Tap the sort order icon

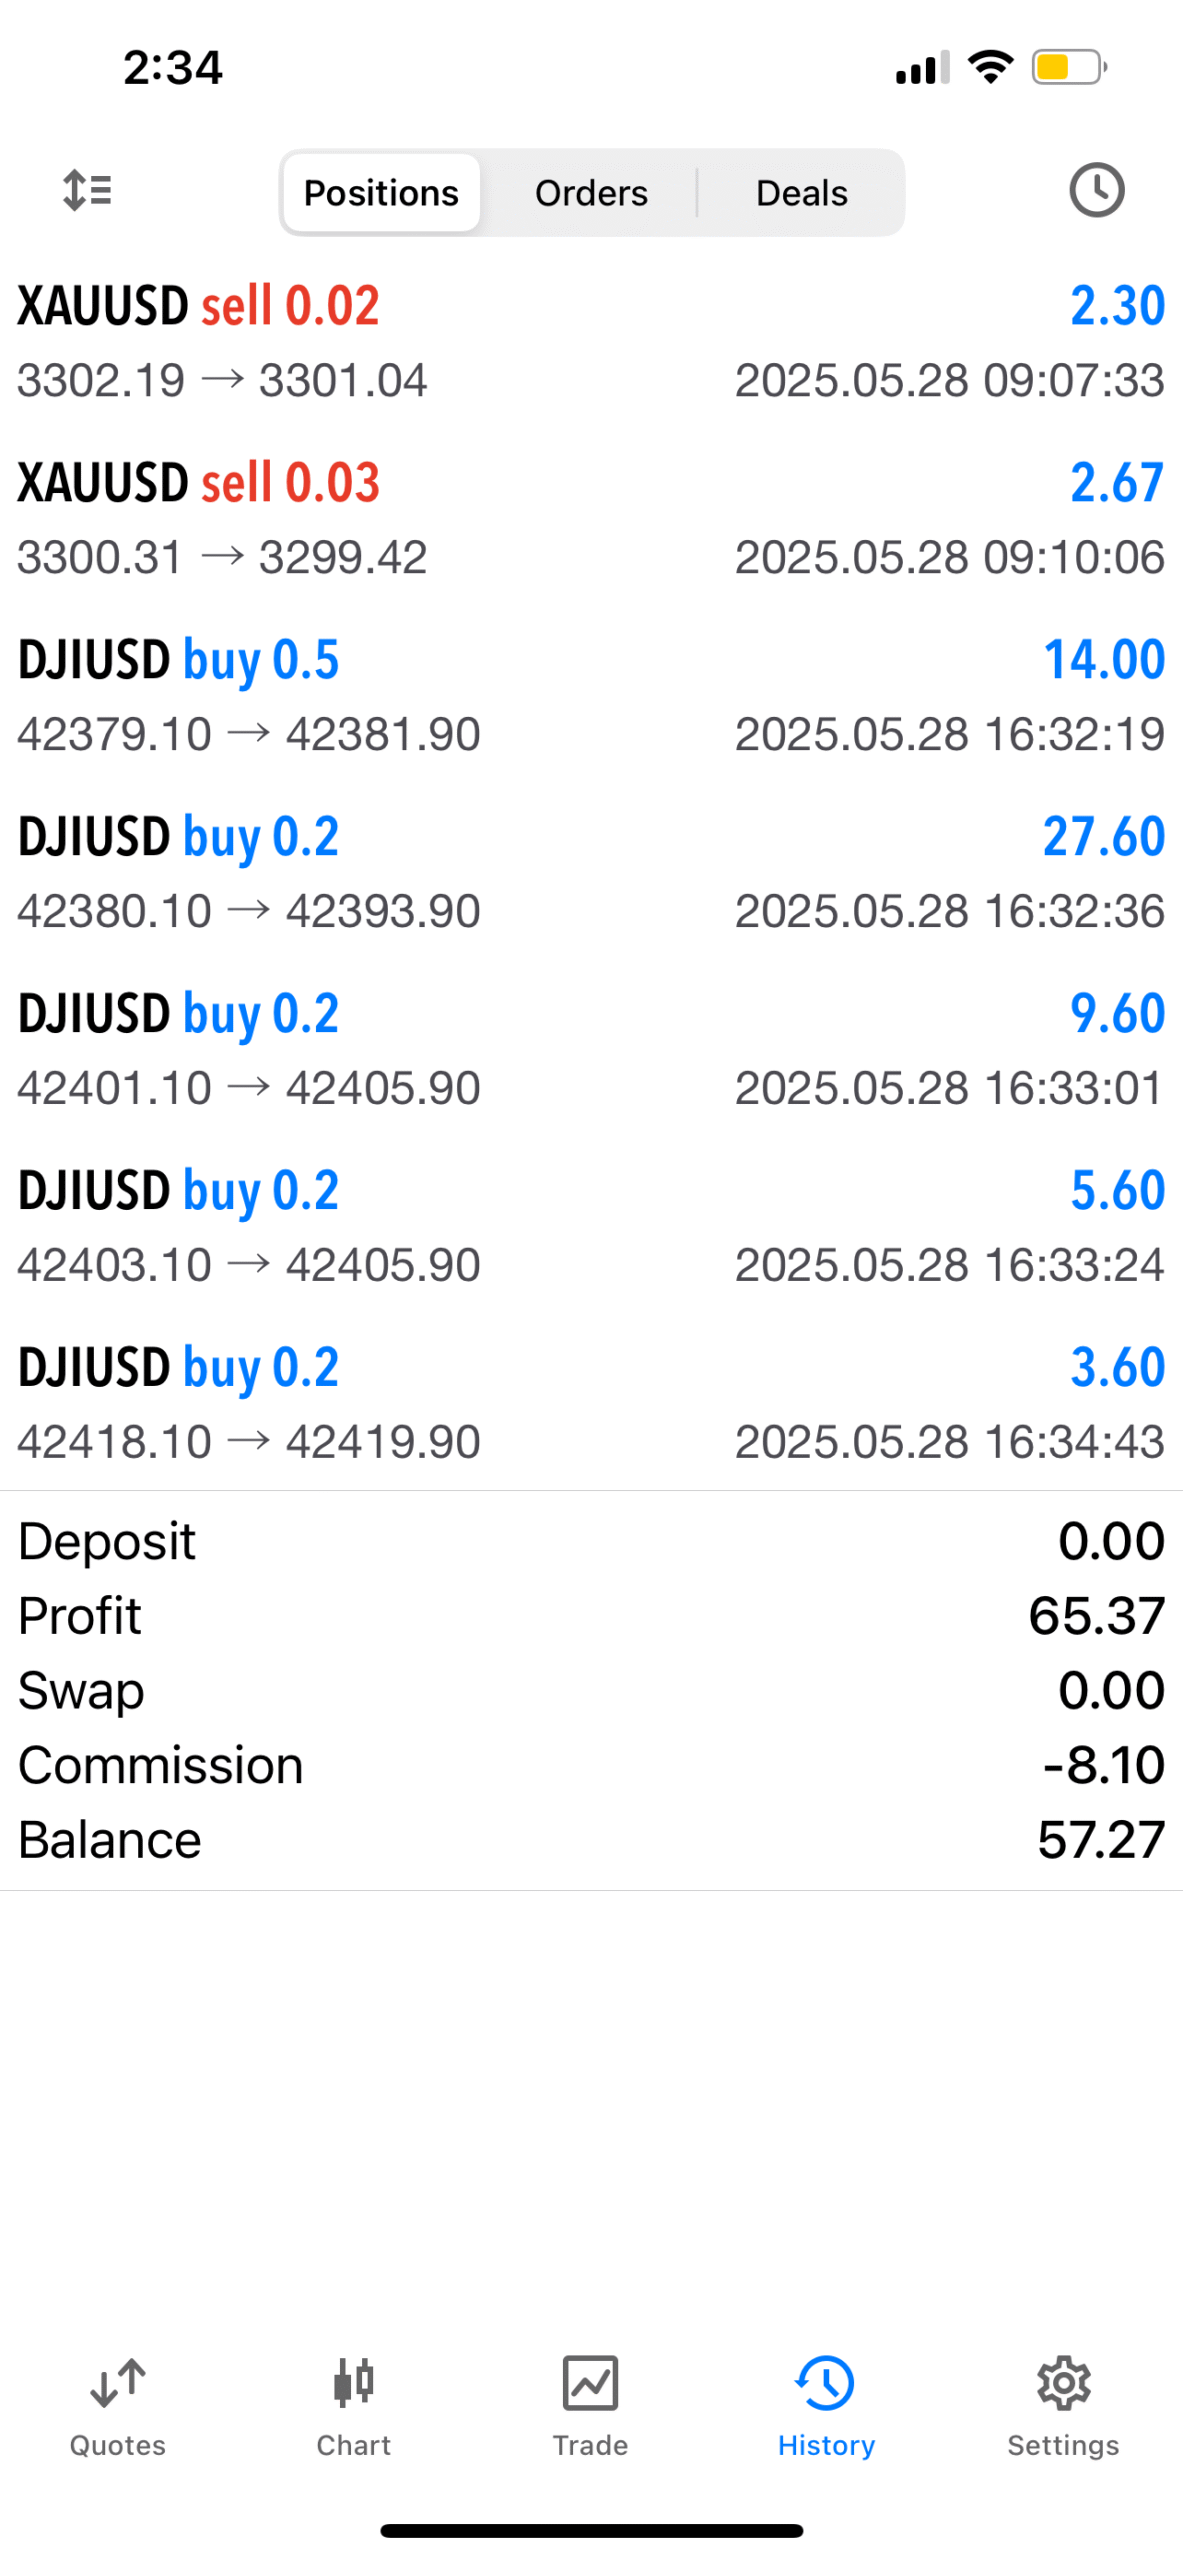point(87,190)
